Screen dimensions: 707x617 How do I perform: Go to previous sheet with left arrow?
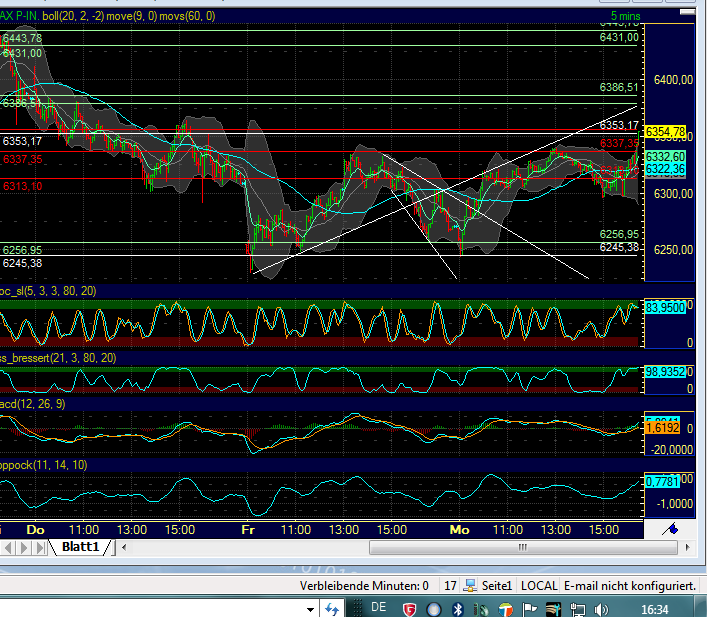(8, 548)
